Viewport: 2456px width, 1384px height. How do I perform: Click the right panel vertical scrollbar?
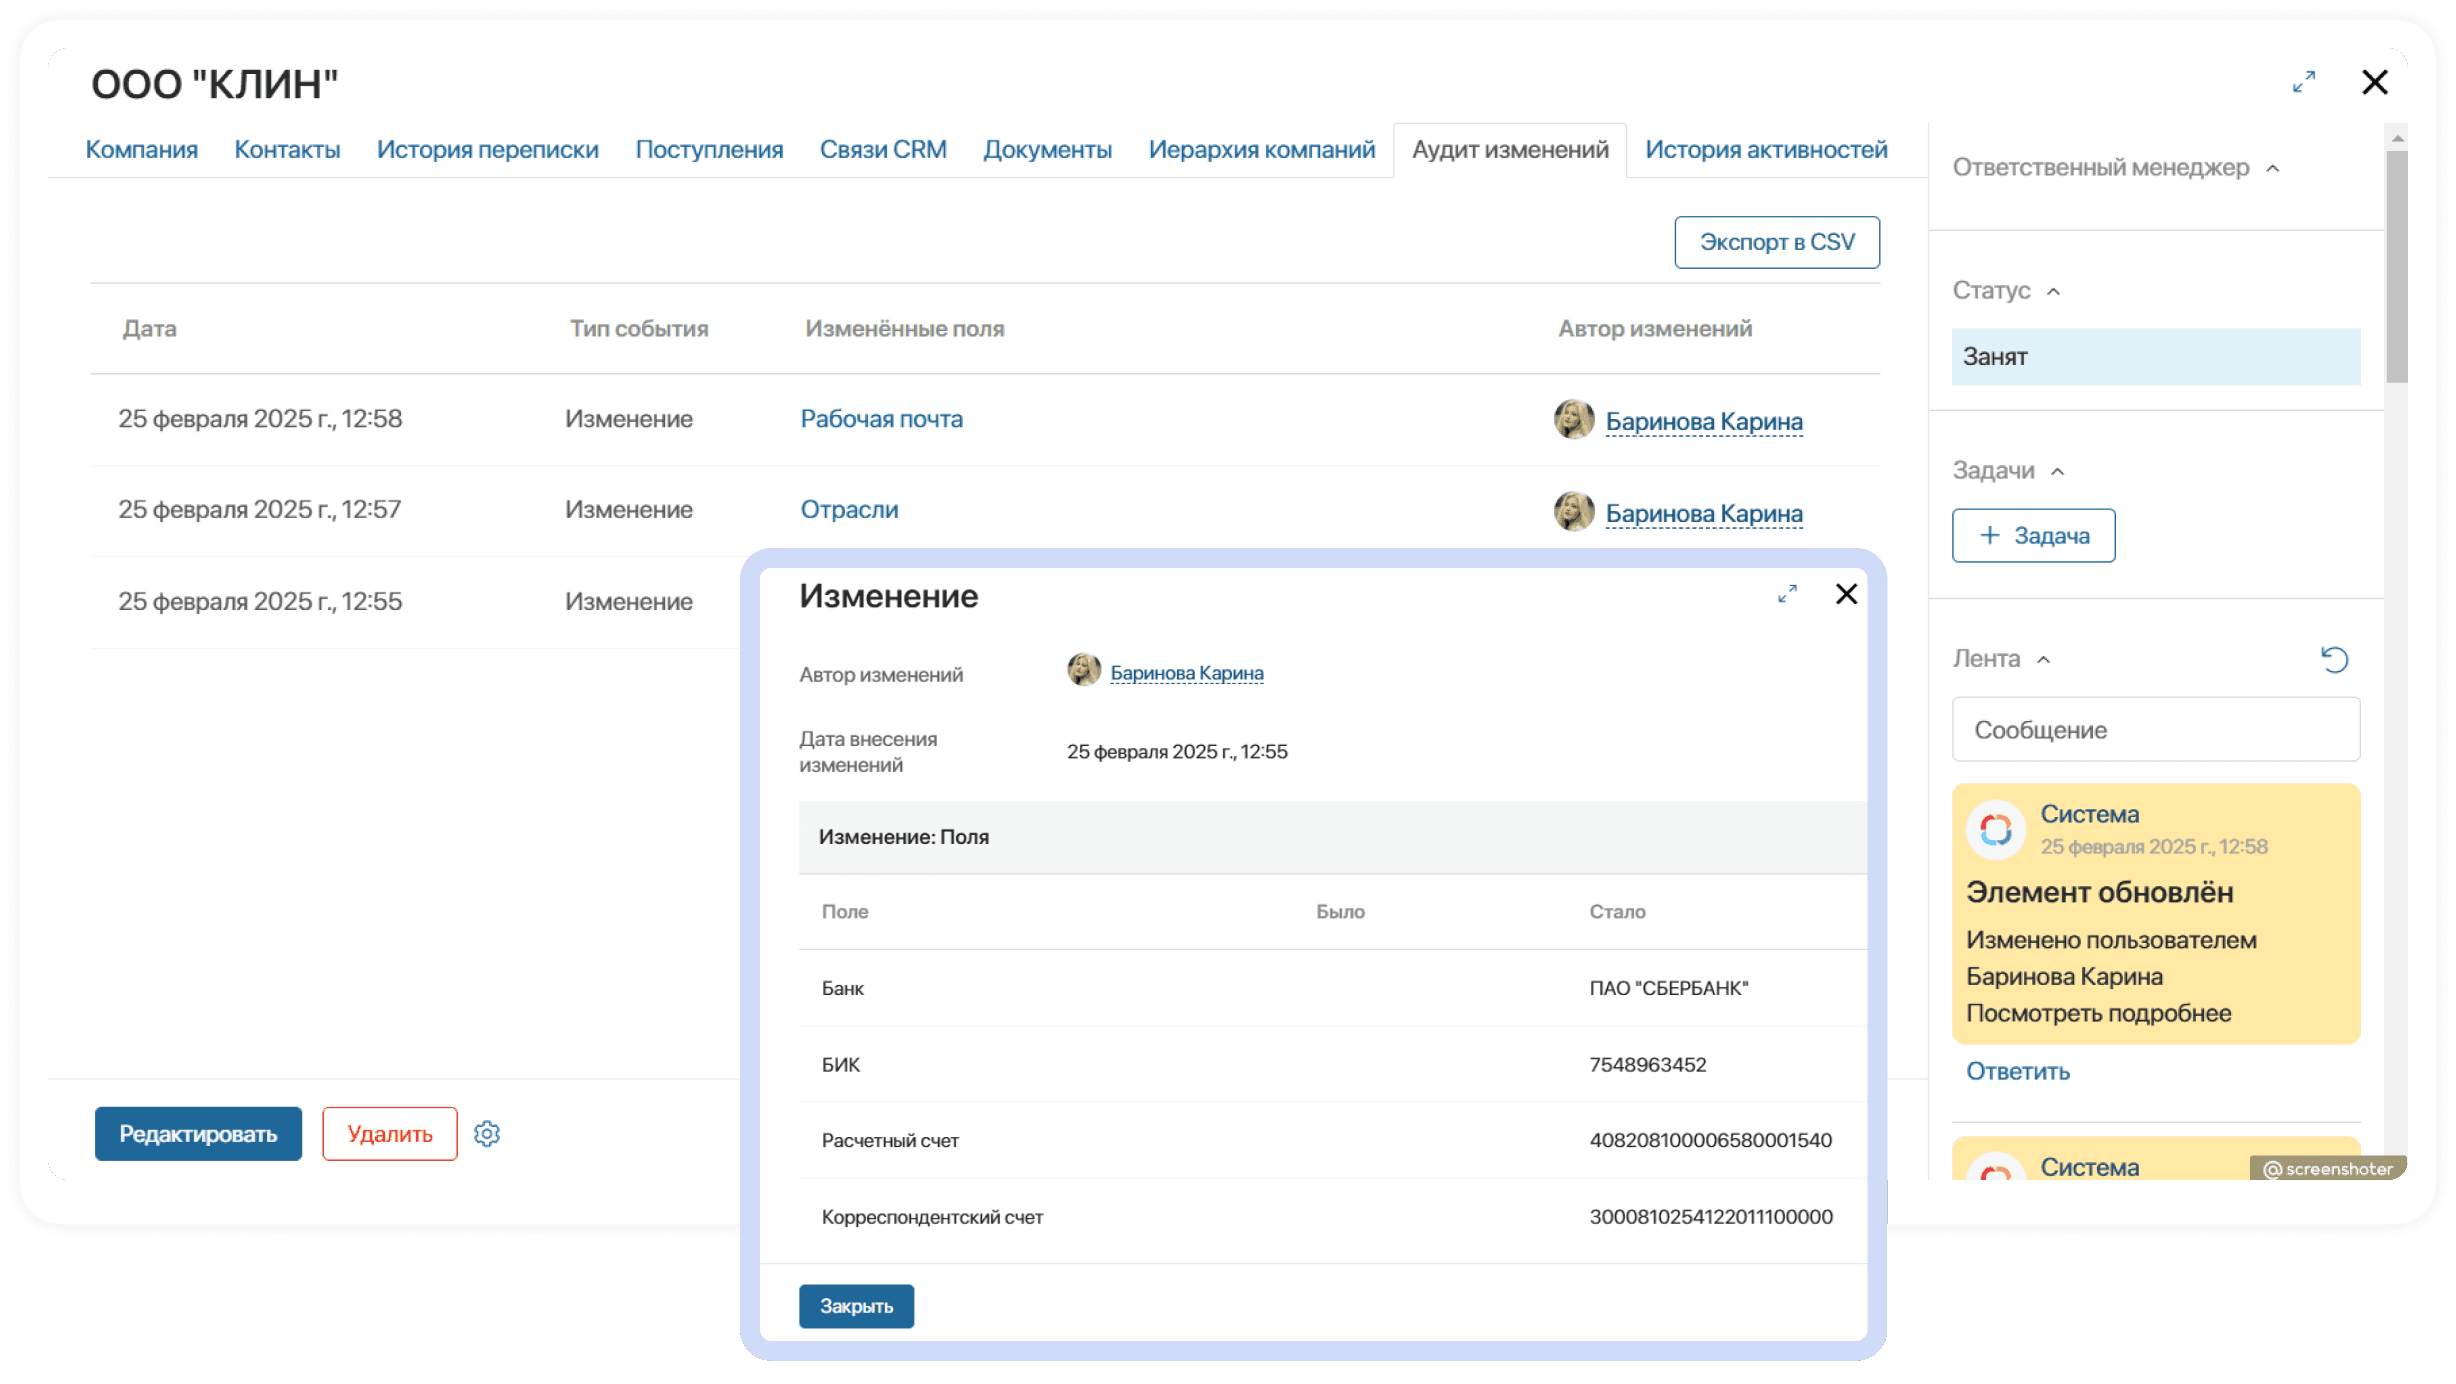click(x=2396, y=266)
